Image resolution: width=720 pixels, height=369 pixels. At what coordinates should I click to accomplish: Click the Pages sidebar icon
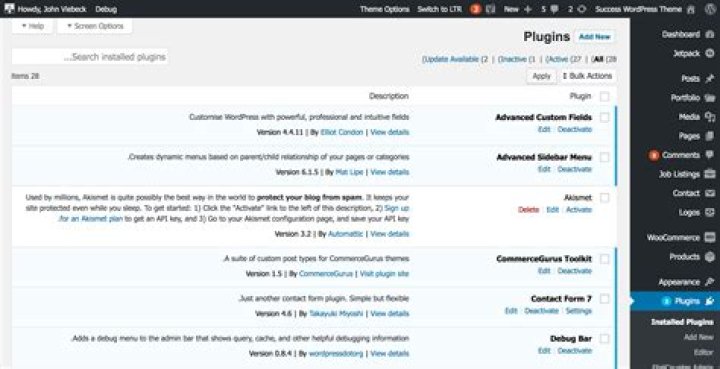coord(710,136)
